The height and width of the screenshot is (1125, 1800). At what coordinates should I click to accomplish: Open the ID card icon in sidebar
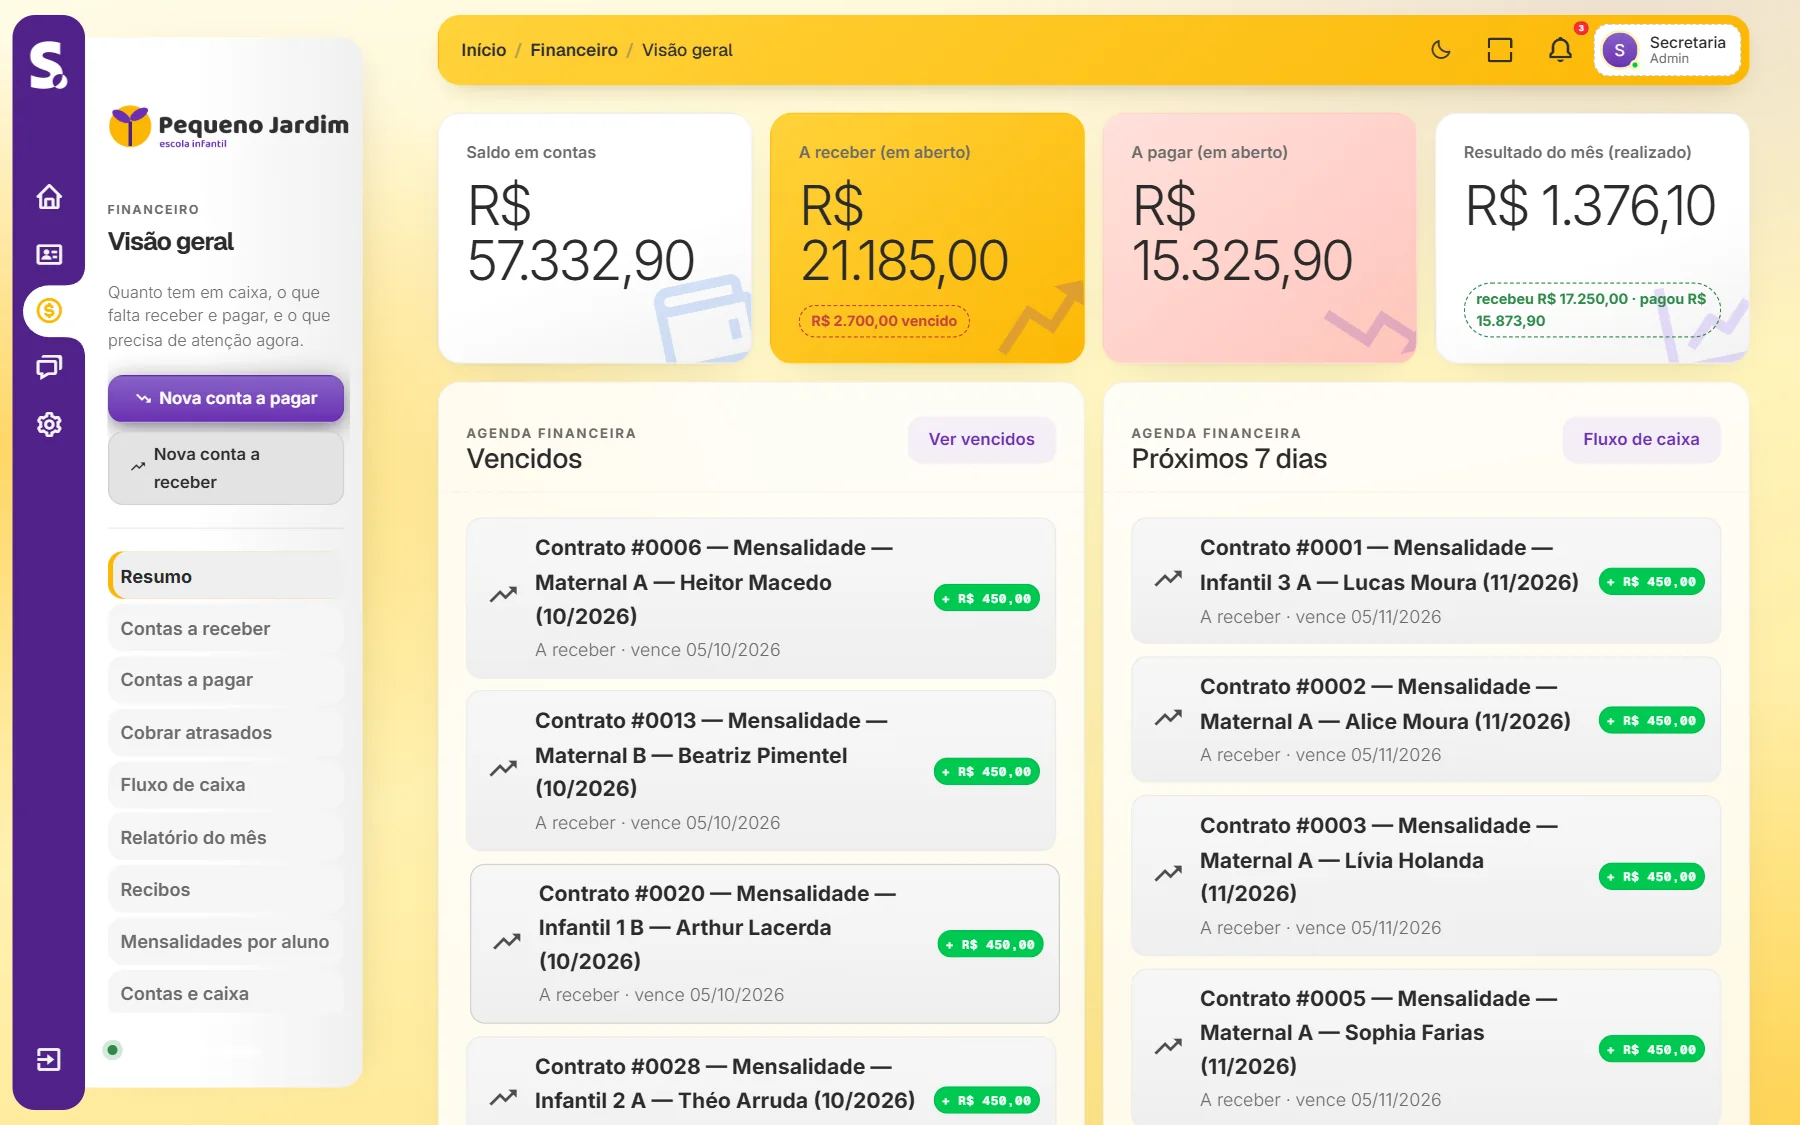(49, 254)
